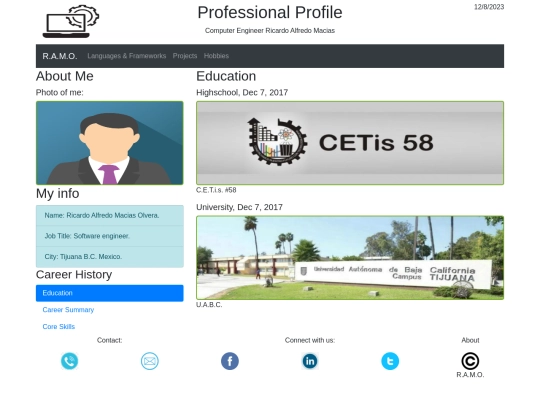540x405 pixels.
Task: Click the date 12/8/2023
Action: click(489, 7)
